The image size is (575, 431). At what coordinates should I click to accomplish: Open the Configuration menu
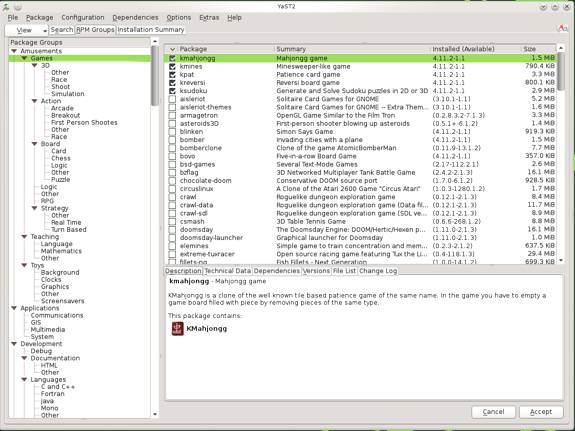pyautogui.click(x=83, y=18)
